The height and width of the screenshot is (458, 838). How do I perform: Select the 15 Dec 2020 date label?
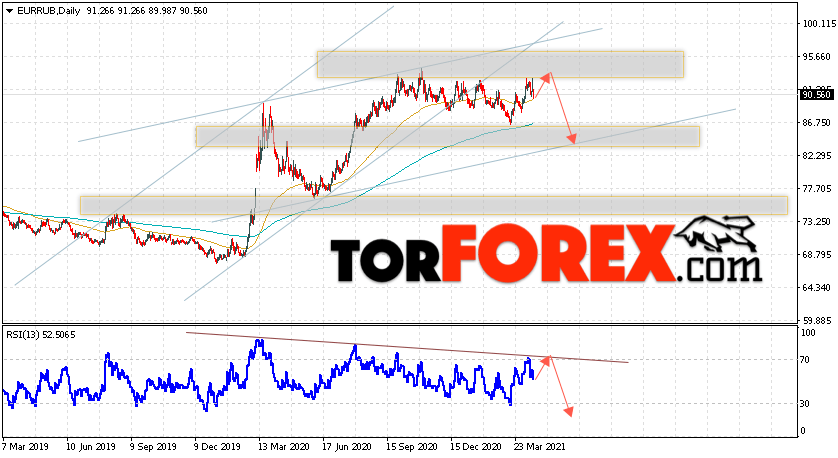click(476, 446)
